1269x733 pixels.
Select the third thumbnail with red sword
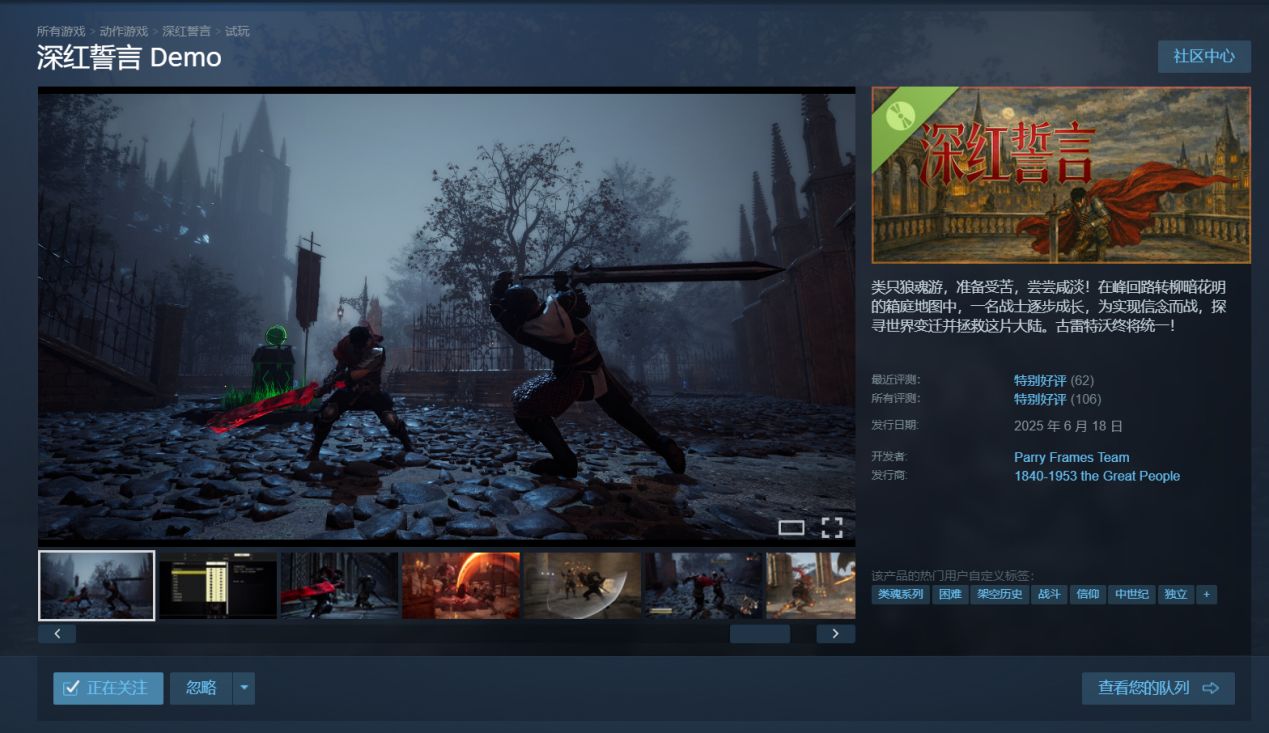coord(339,585)
